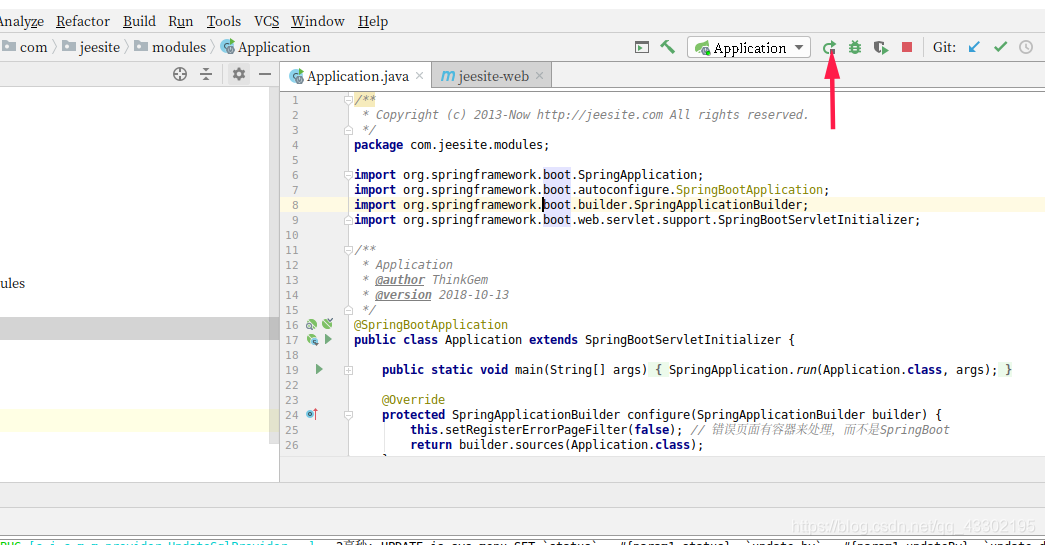This screenshot has height=545, width=1045.
Task: Commit changes with the Git checkmark icon
Action: [x=1000, y=47]
